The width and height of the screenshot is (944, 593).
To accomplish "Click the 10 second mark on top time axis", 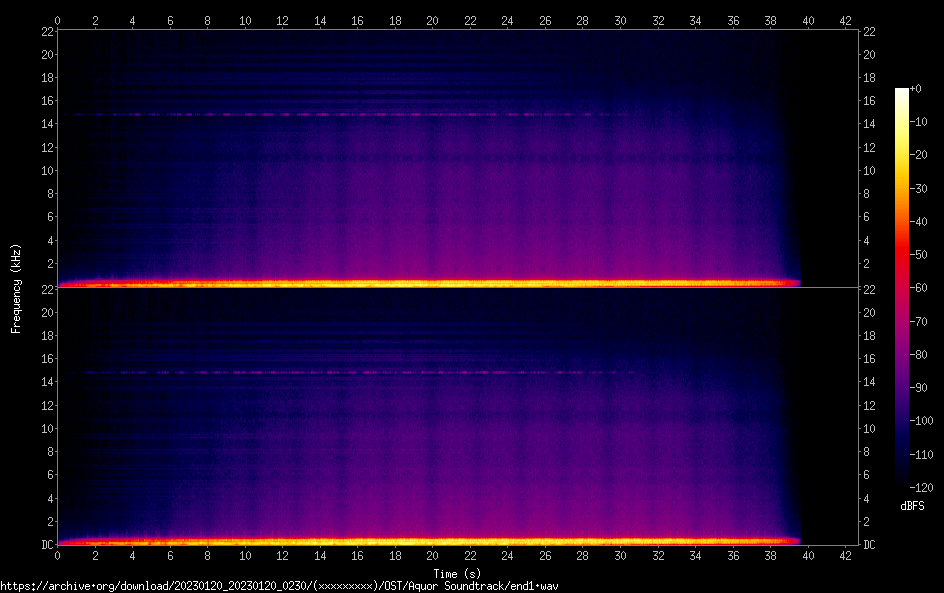I will pyautogui.click(x=245, y=19).
